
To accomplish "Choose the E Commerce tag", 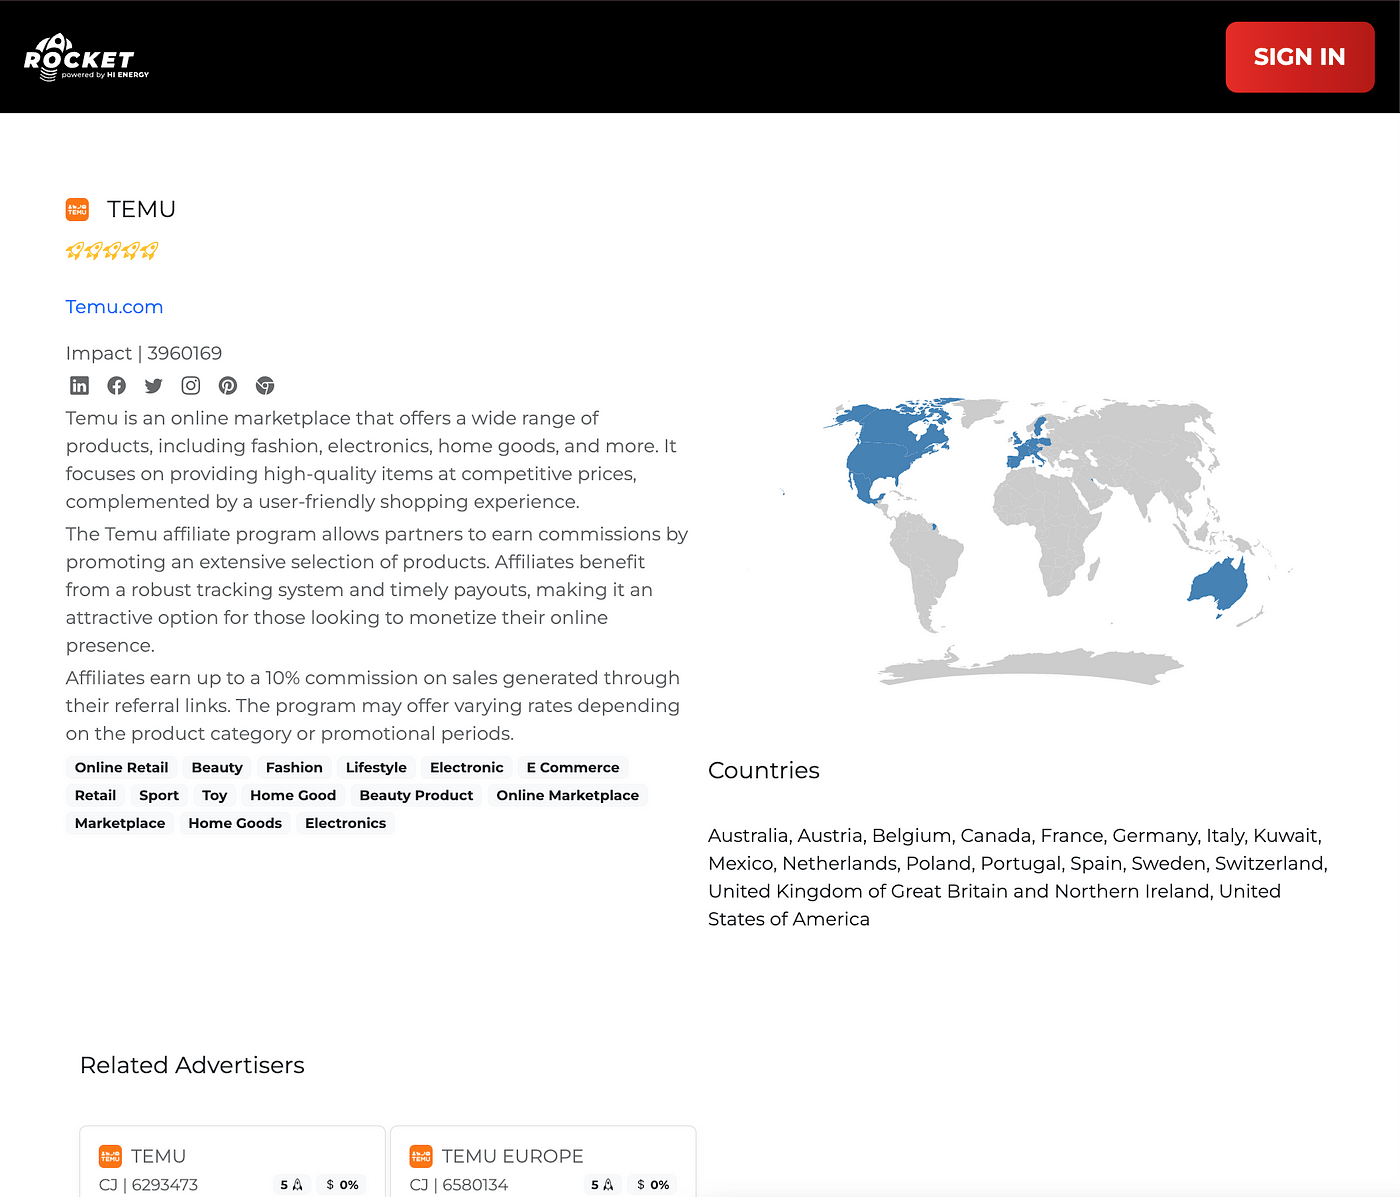I will [x=573, y=768].
